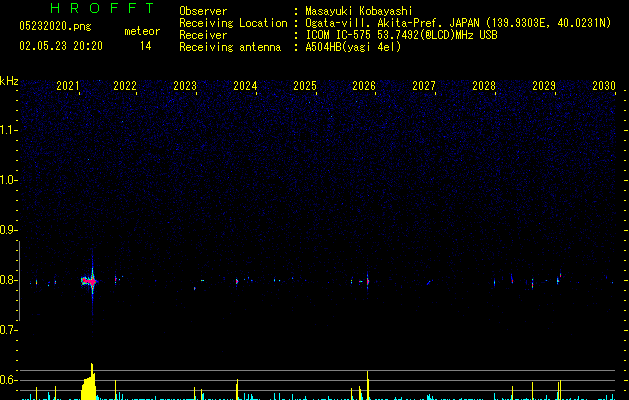Click the Receiving antenna label

(230, 47)
